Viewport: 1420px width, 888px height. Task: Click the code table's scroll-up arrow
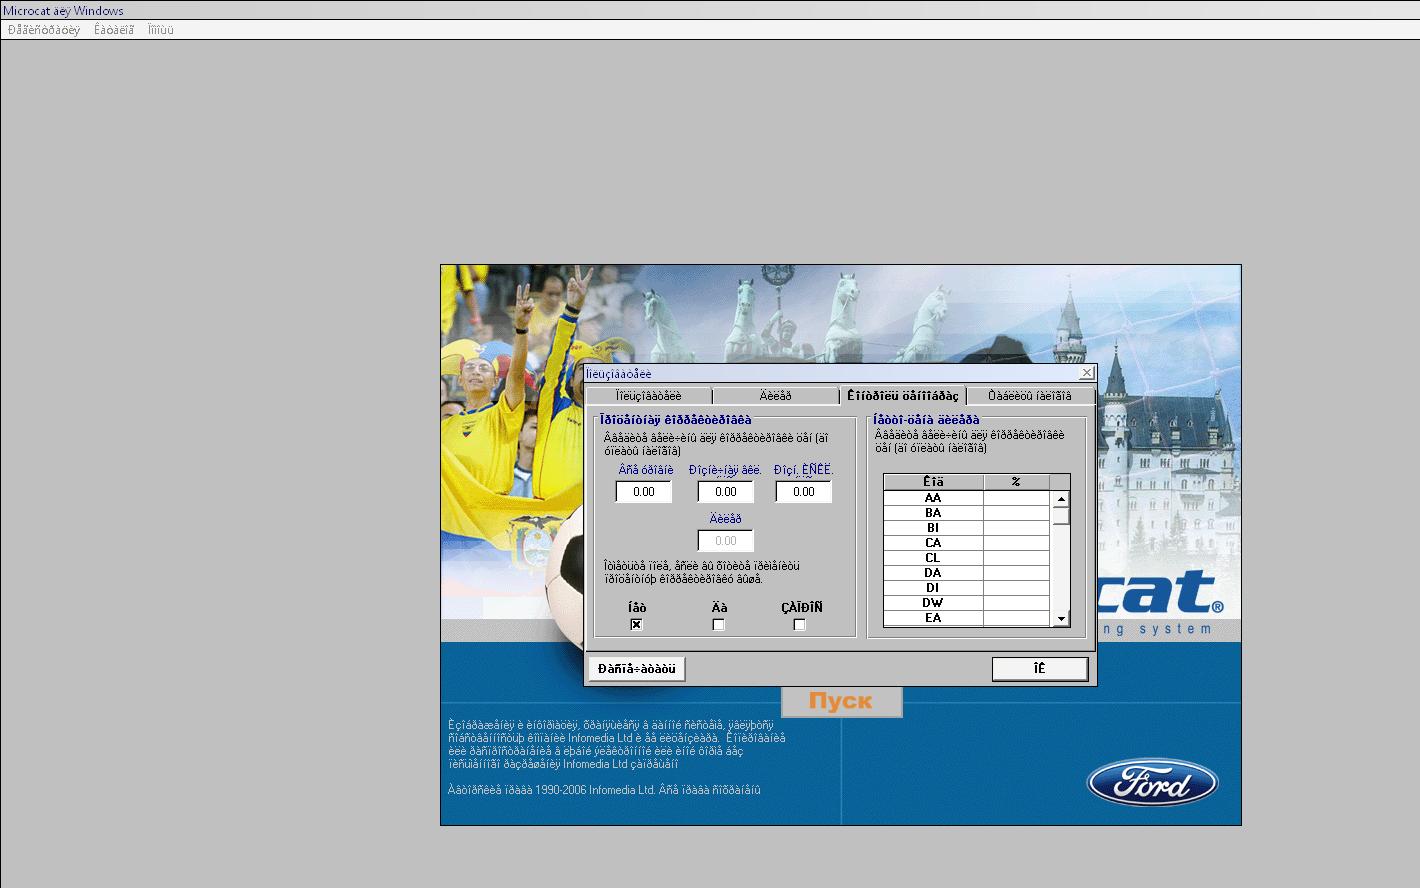pyautogui.click(x=1061, y=498)
